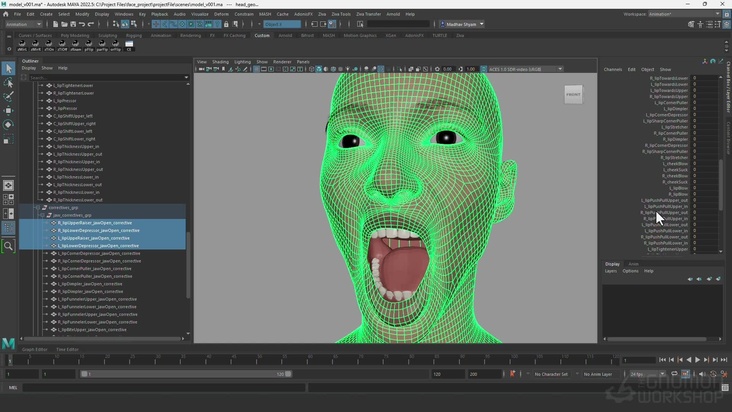Switch to the Sculpting shelf tab

[x=107, y=35]
